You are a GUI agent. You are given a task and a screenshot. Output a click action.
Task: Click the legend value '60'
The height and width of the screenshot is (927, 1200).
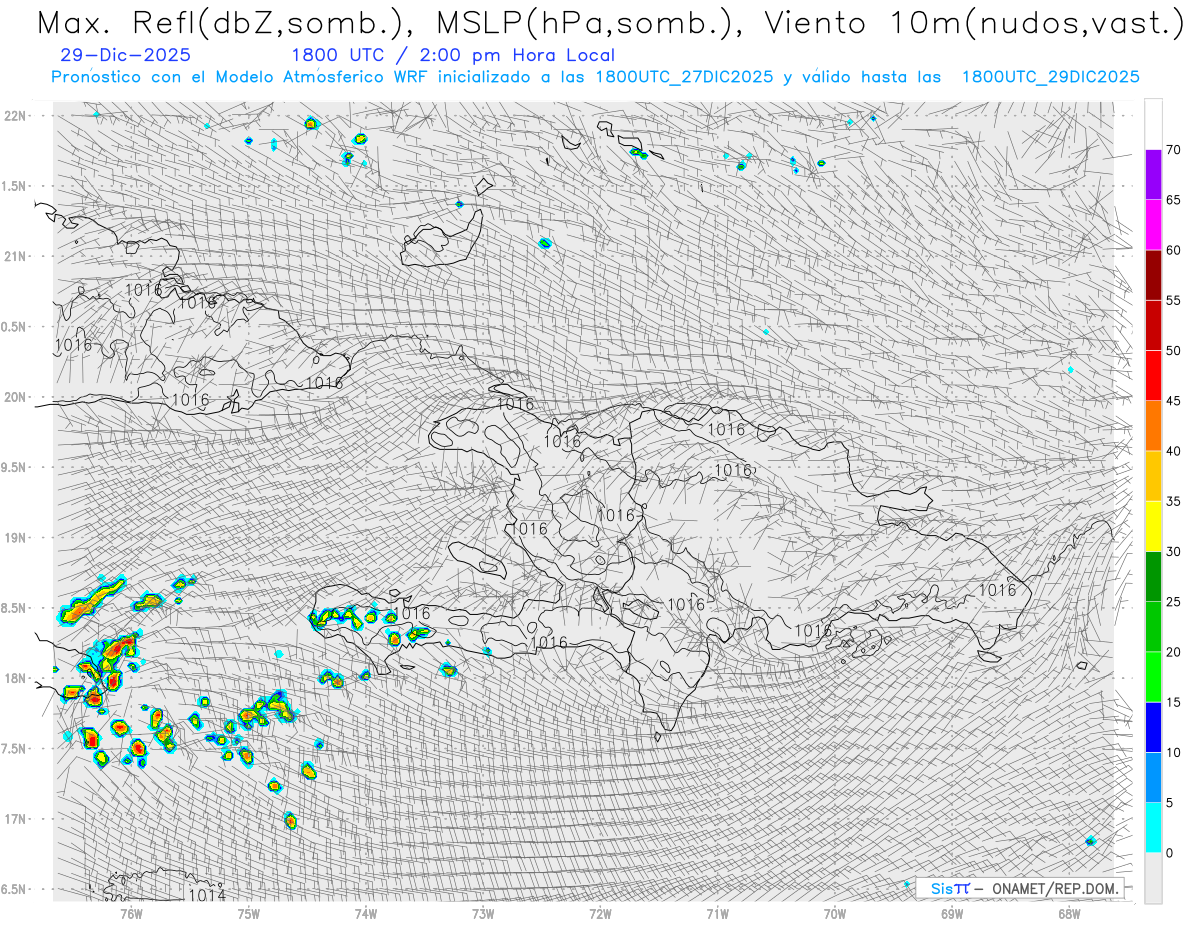pyautogui.click(x=1173, y=250)
